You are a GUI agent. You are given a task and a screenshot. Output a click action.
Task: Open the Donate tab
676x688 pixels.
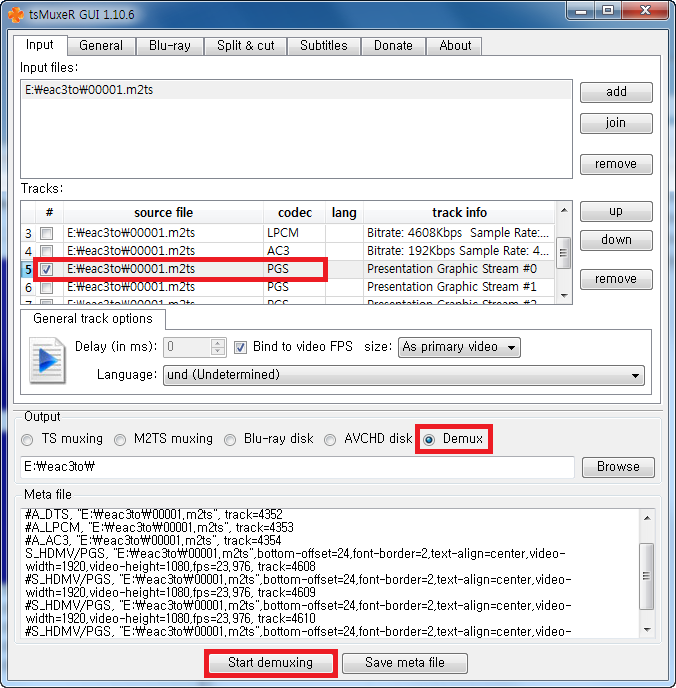393,46
